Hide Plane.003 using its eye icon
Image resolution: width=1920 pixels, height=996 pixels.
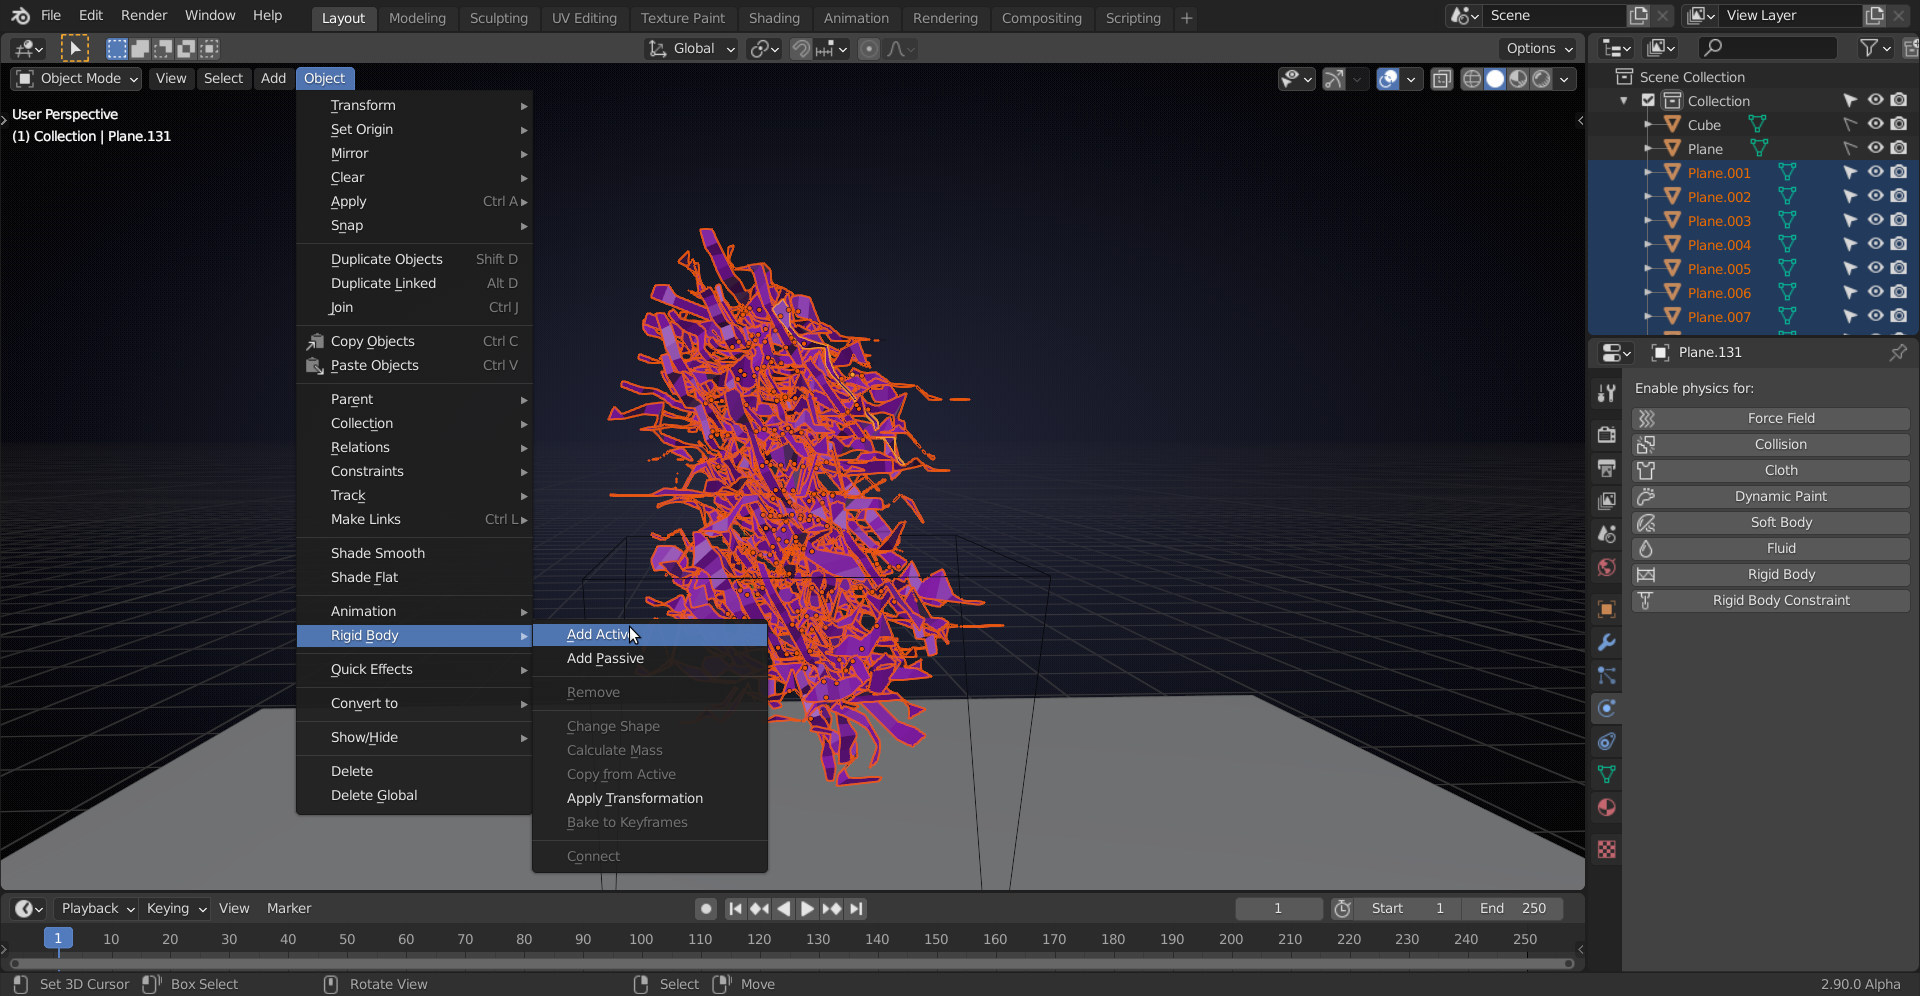click(1875, 220)
